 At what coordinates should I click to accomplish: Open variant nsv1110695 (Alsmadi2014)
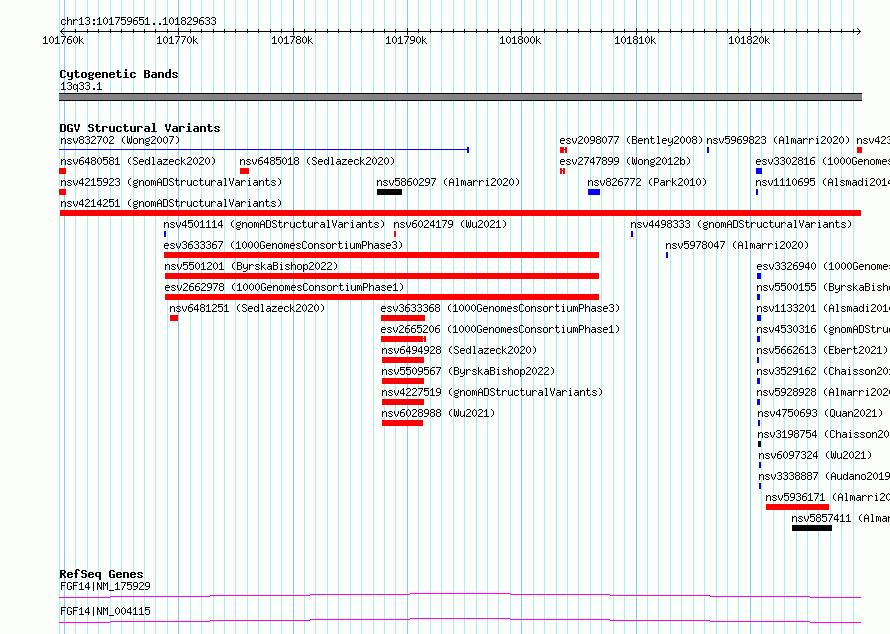click(822, 182)
